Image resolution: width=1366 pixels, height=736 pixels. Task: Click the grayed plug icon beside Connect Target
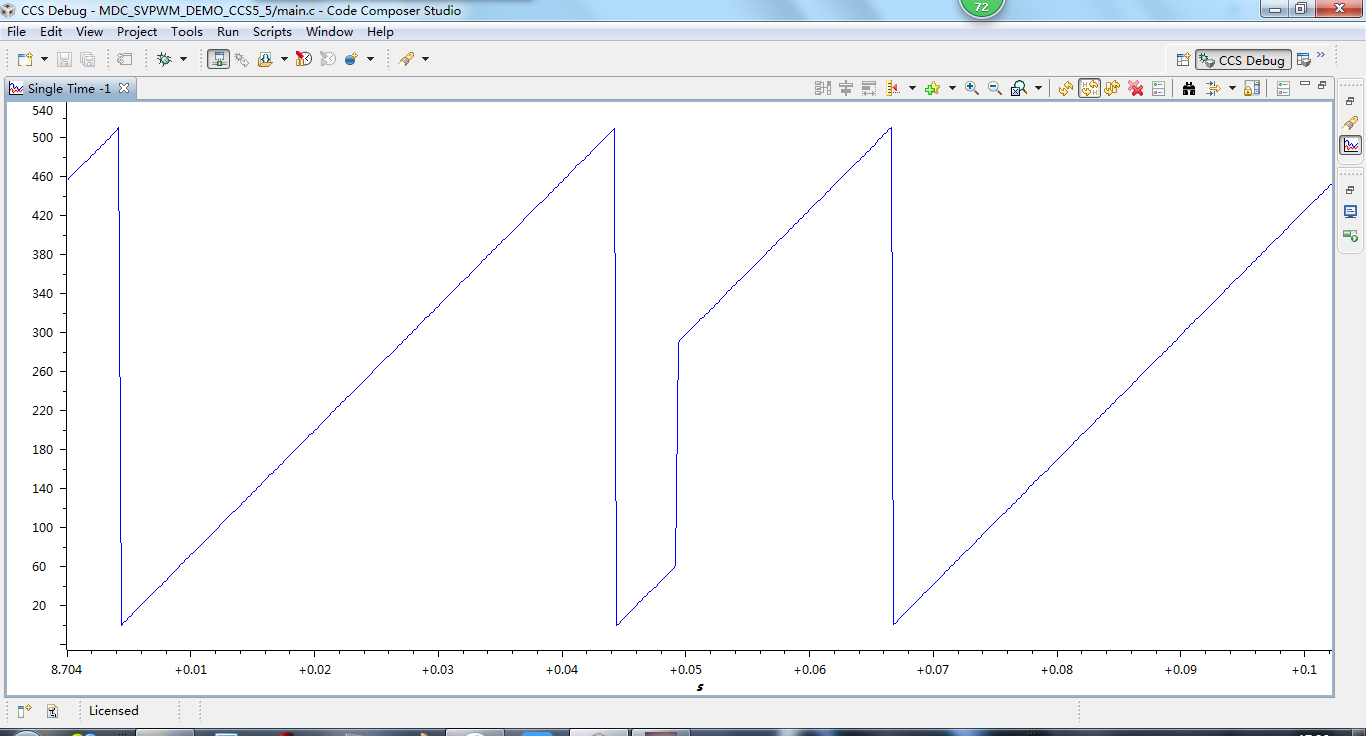pos(242,60)
